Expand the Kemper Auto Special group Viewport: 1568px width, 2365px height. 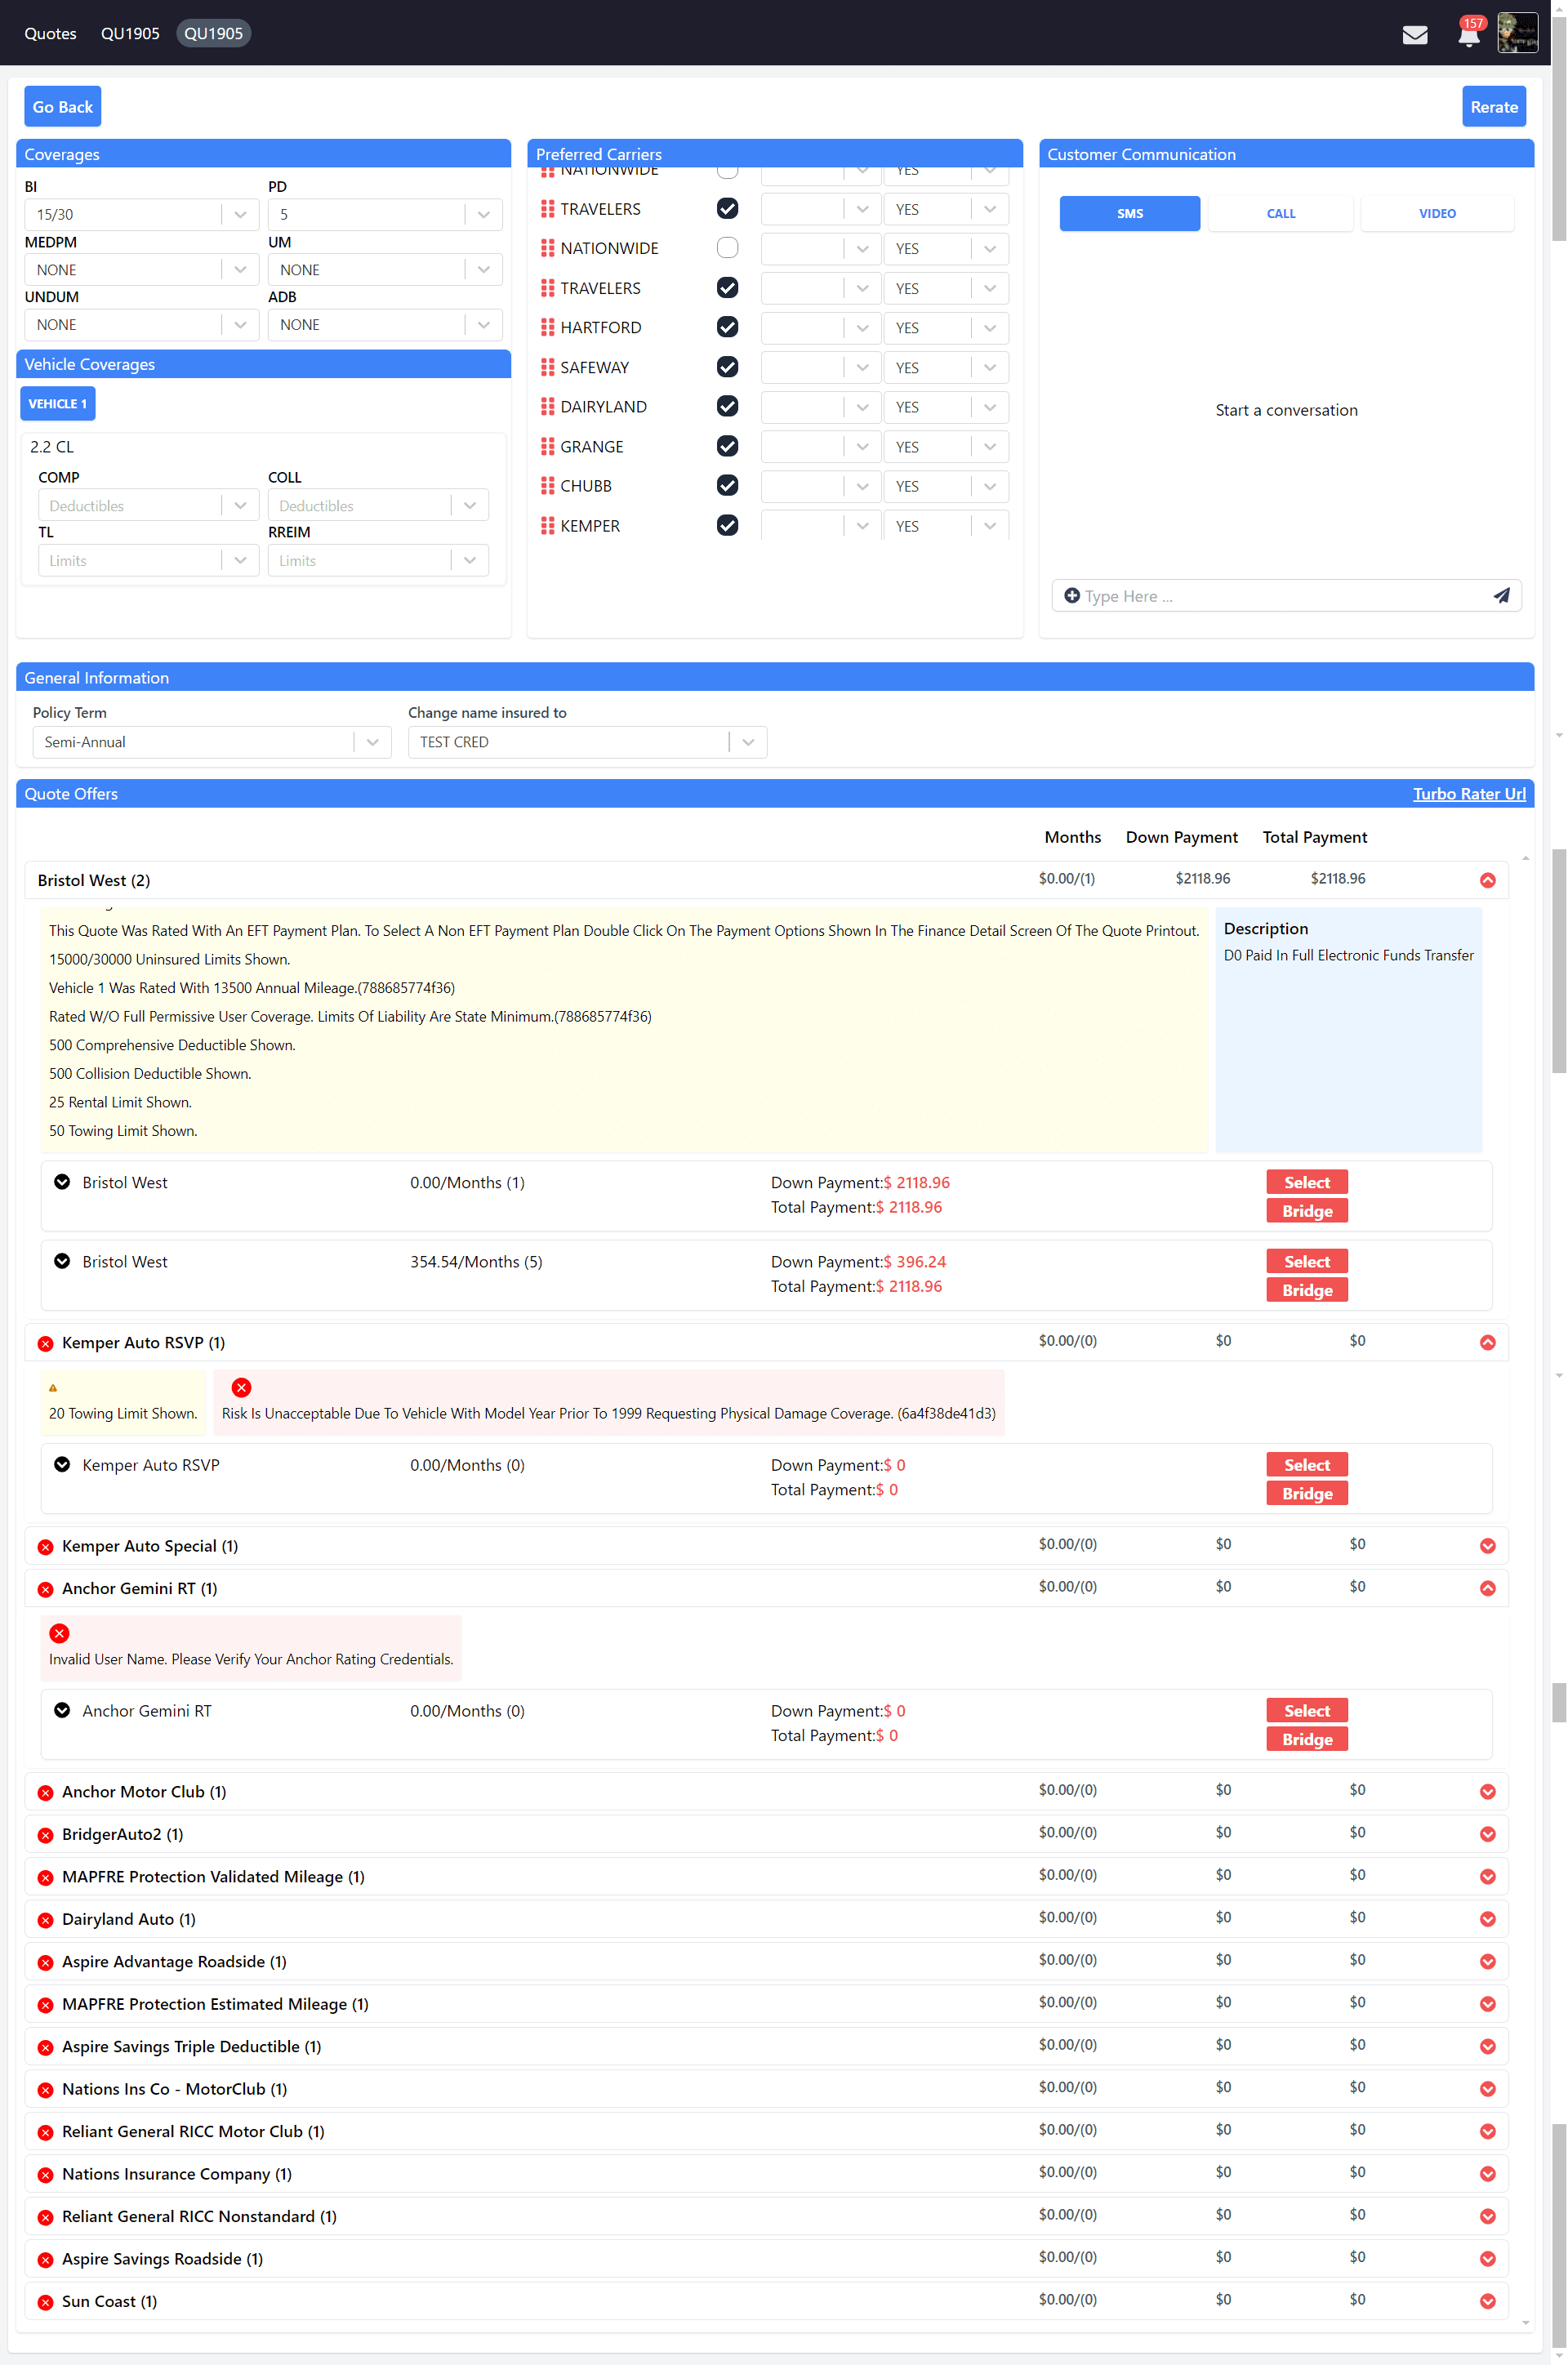[1487, 1546]
